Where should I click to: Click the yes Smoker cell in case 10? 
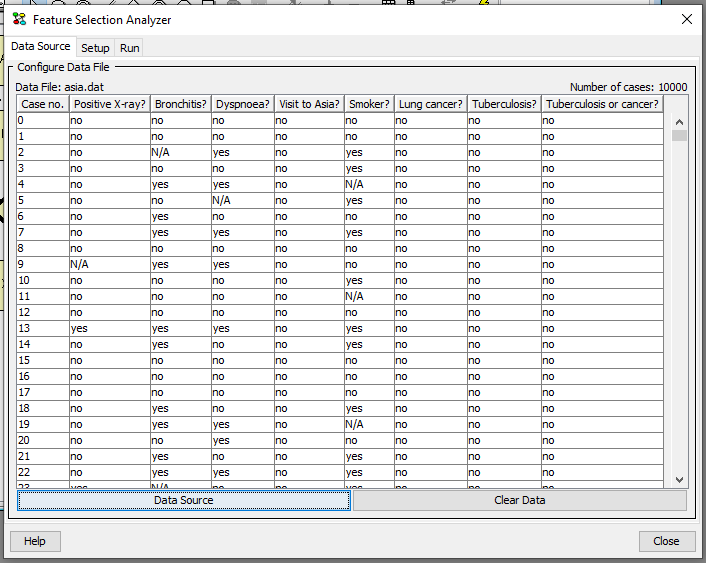click(369, 280)
